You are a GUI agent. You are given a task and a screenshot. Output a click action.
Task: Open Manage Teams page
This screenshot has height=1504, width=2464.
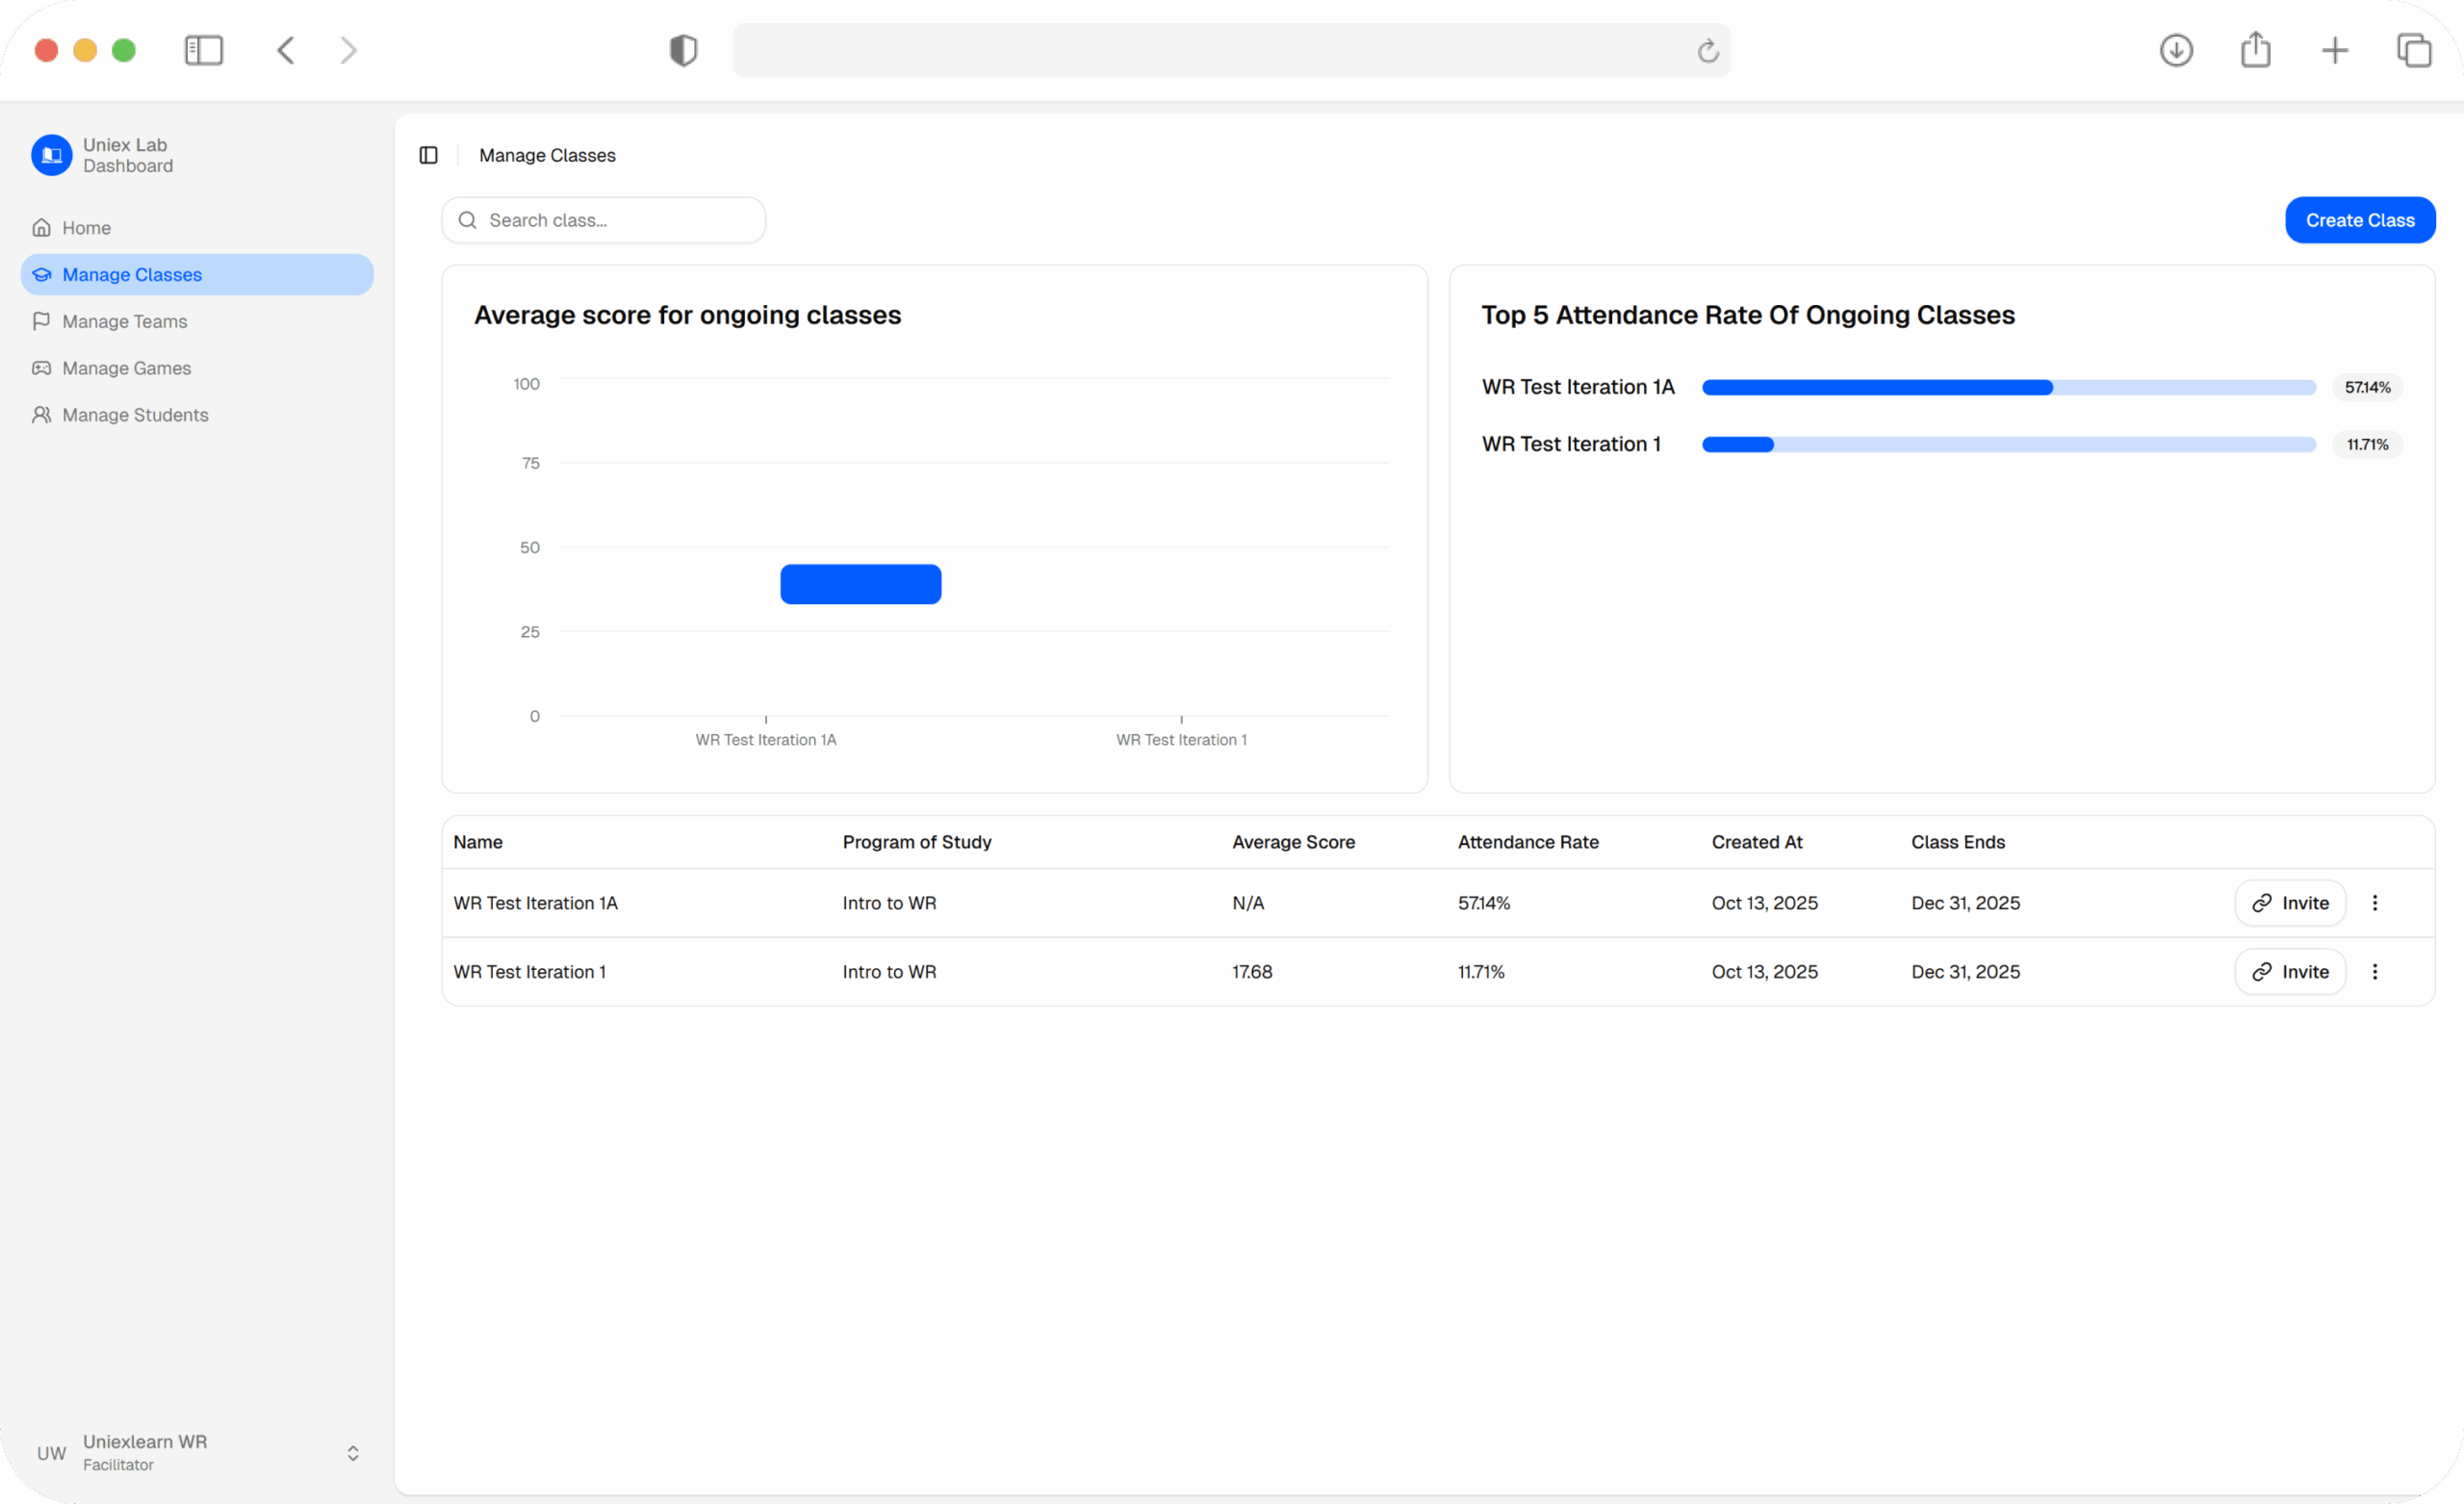point(124,321)
